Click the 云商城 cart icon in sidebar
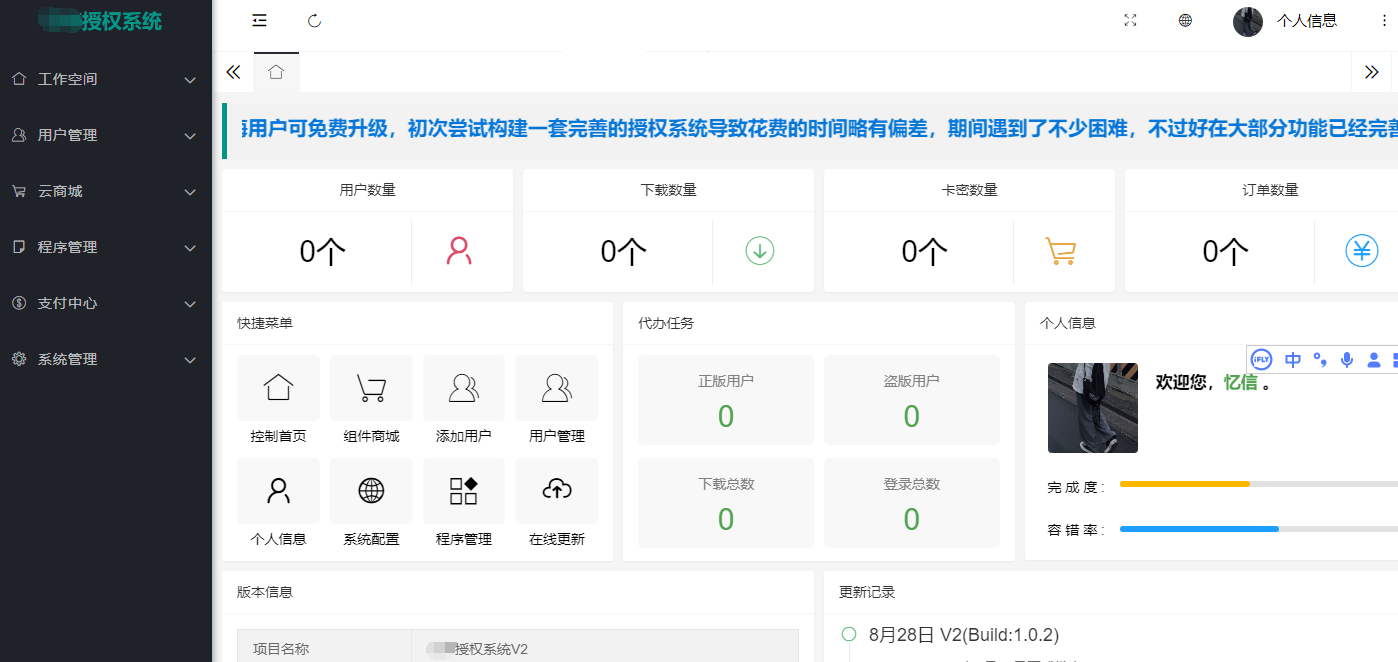Screen dimensions: 1398x662 [x=18, y=191]
